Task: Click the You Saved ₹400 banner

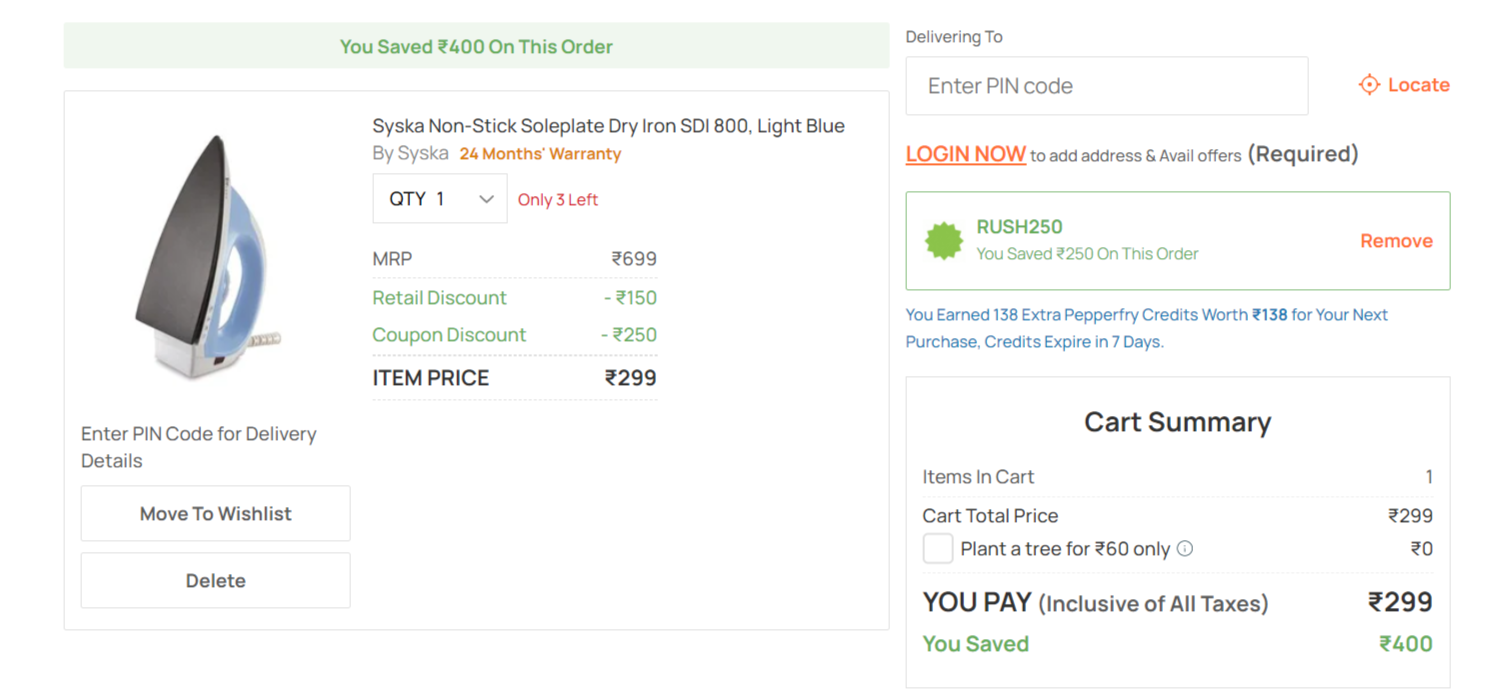Action: click(476, 46)
